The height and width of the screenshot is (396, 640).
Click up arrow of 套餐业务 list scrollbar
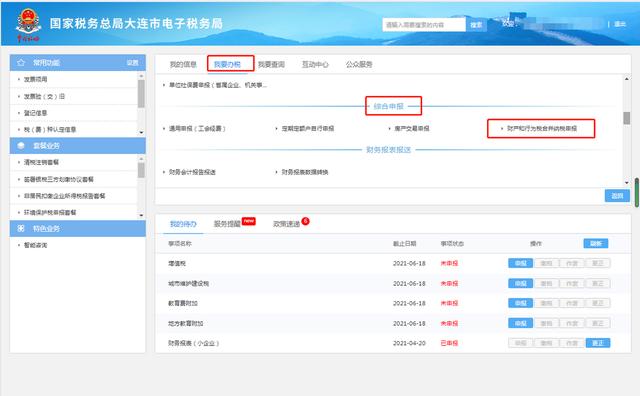point(141,159)
